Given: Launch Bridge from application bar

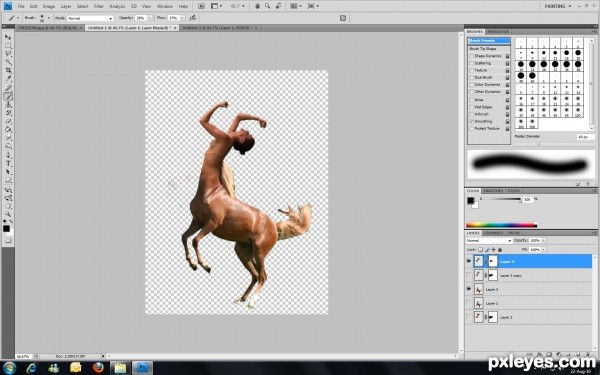Looking at the screenshot, I should [201, 6].
